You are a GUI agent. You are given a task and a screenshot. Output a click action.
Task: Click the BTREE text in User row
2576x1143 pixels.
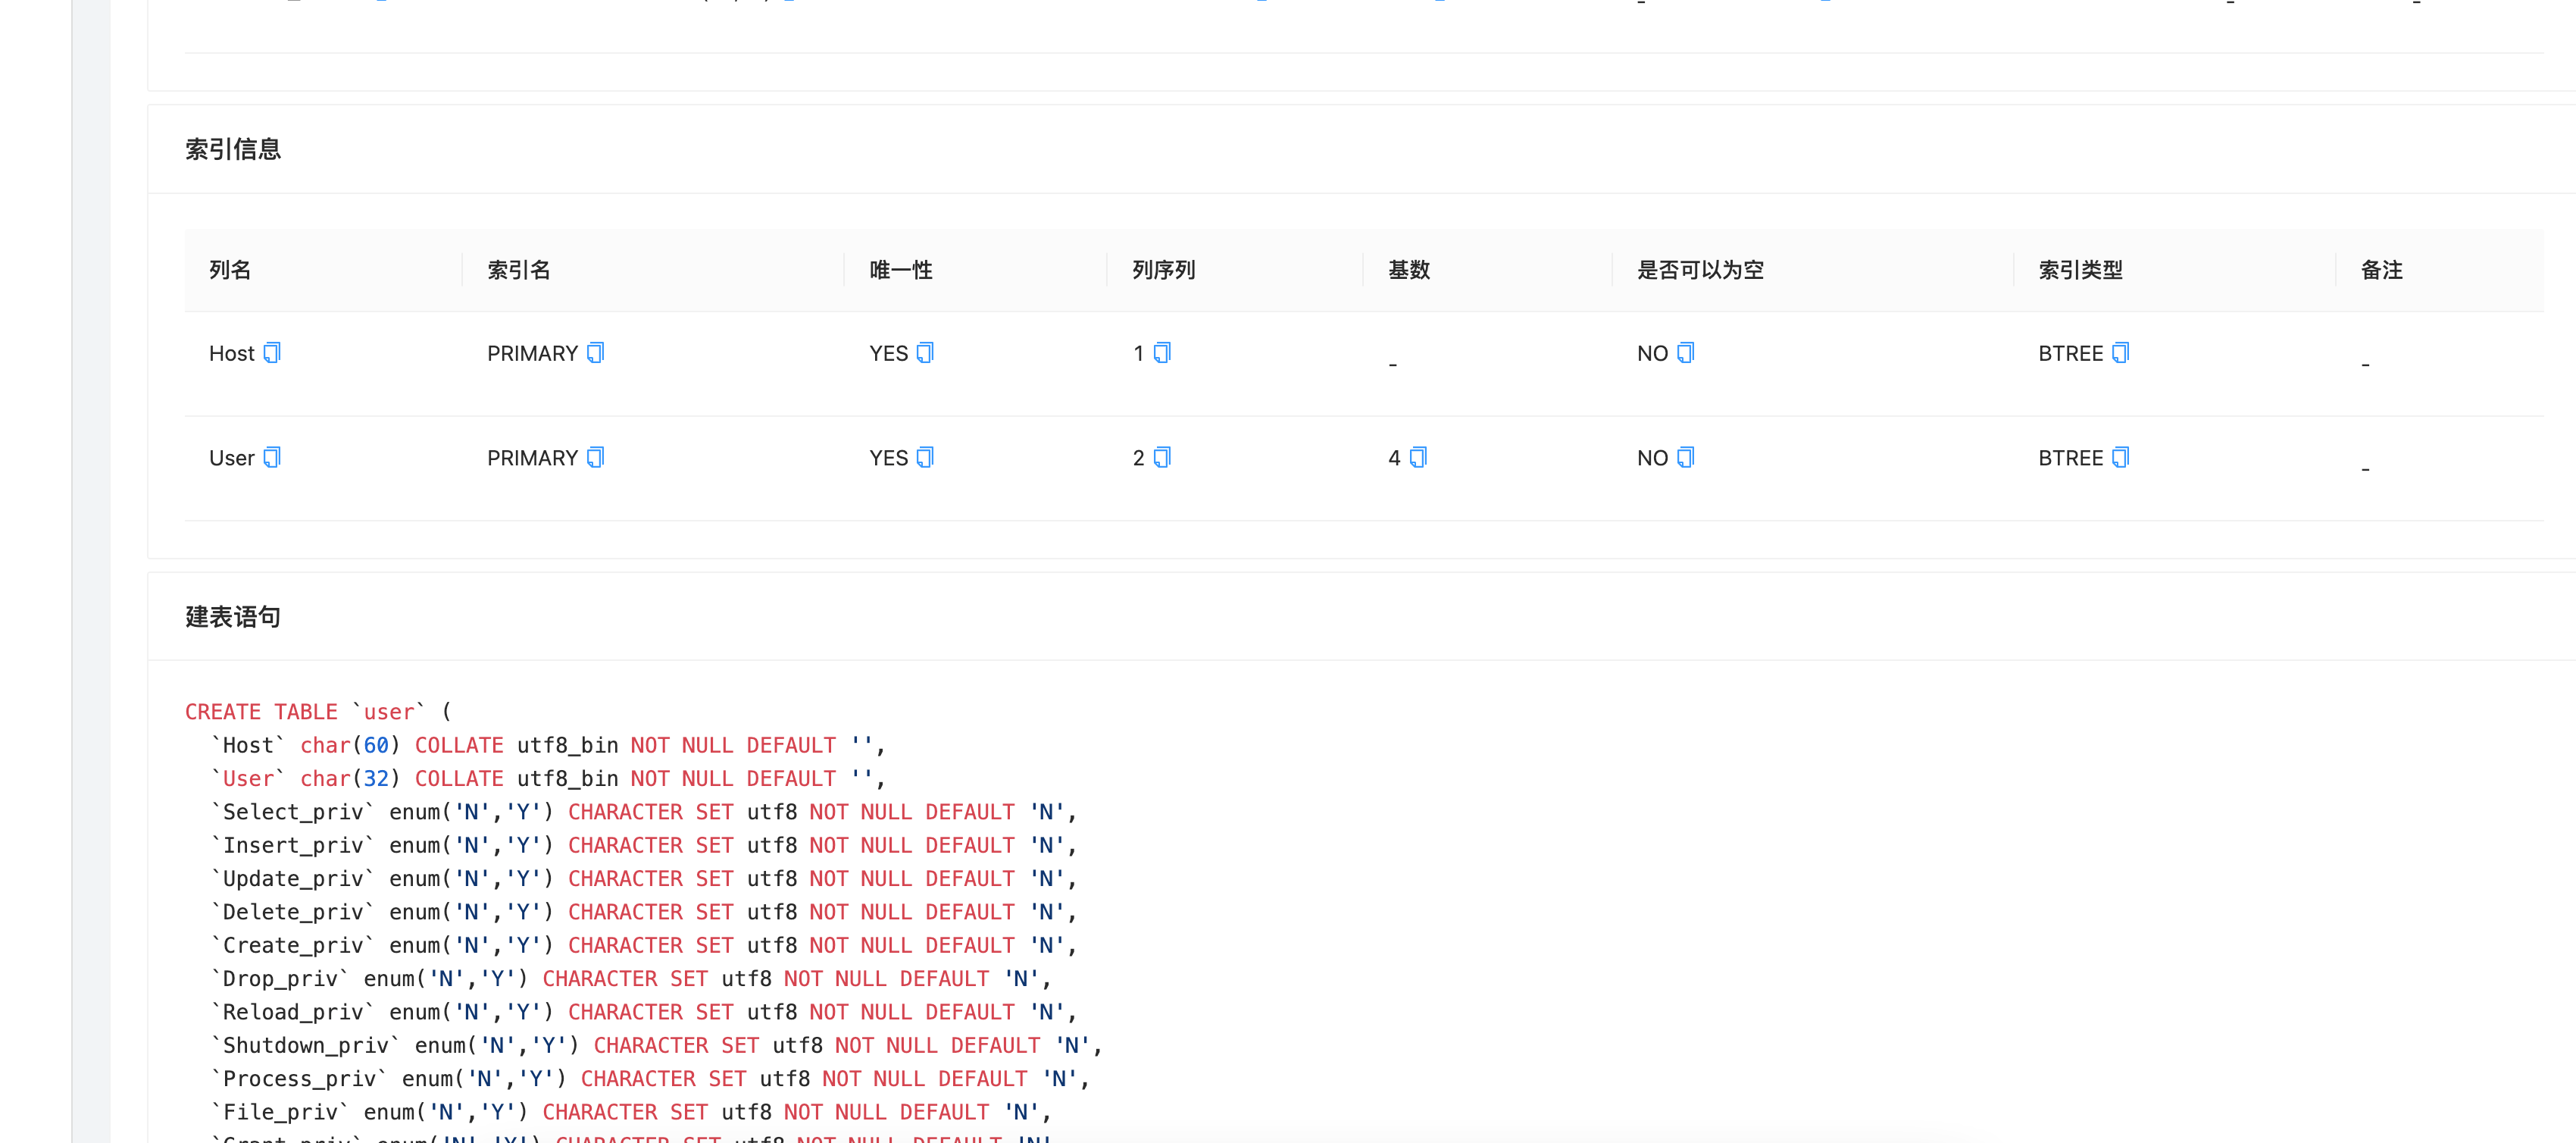2071,458
